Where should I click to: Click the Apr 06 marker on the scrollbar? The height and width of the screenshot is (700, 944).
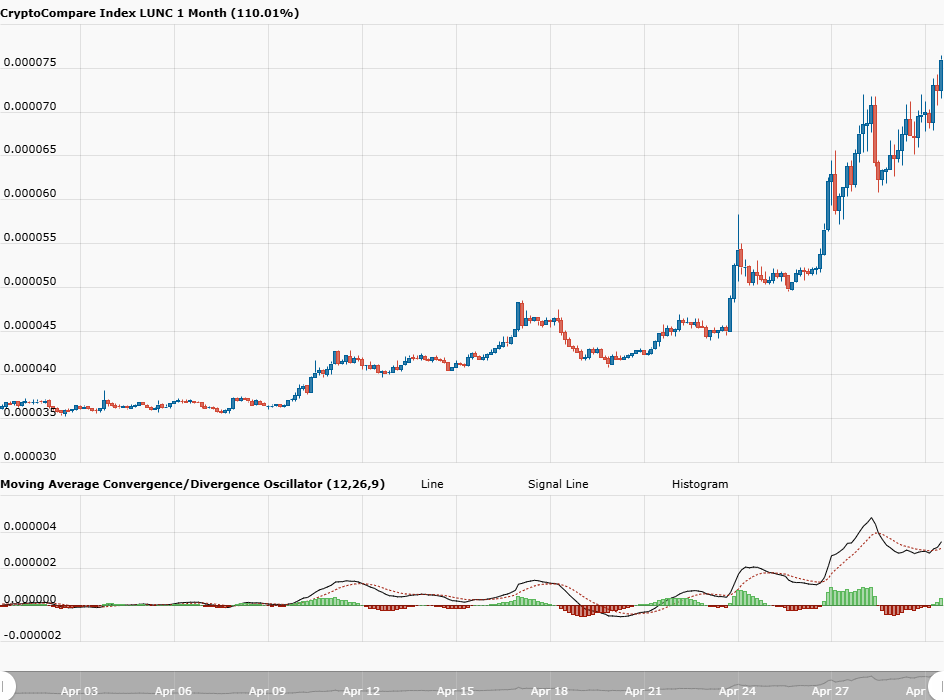(173, 691)
